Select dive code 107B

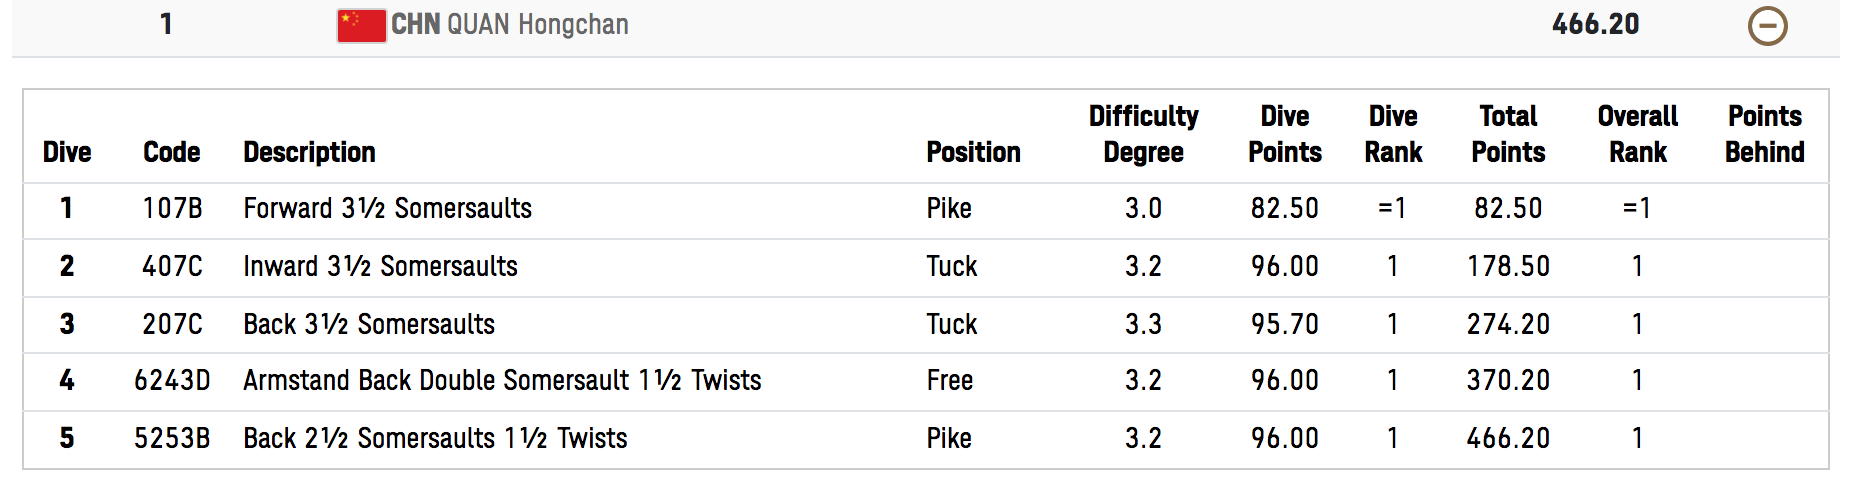(x=172, y=208)
